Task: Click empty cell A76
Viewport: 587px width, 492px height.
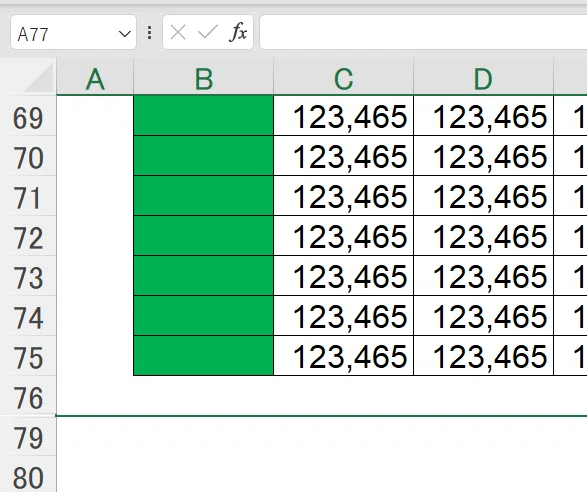Action: (95, 395)
